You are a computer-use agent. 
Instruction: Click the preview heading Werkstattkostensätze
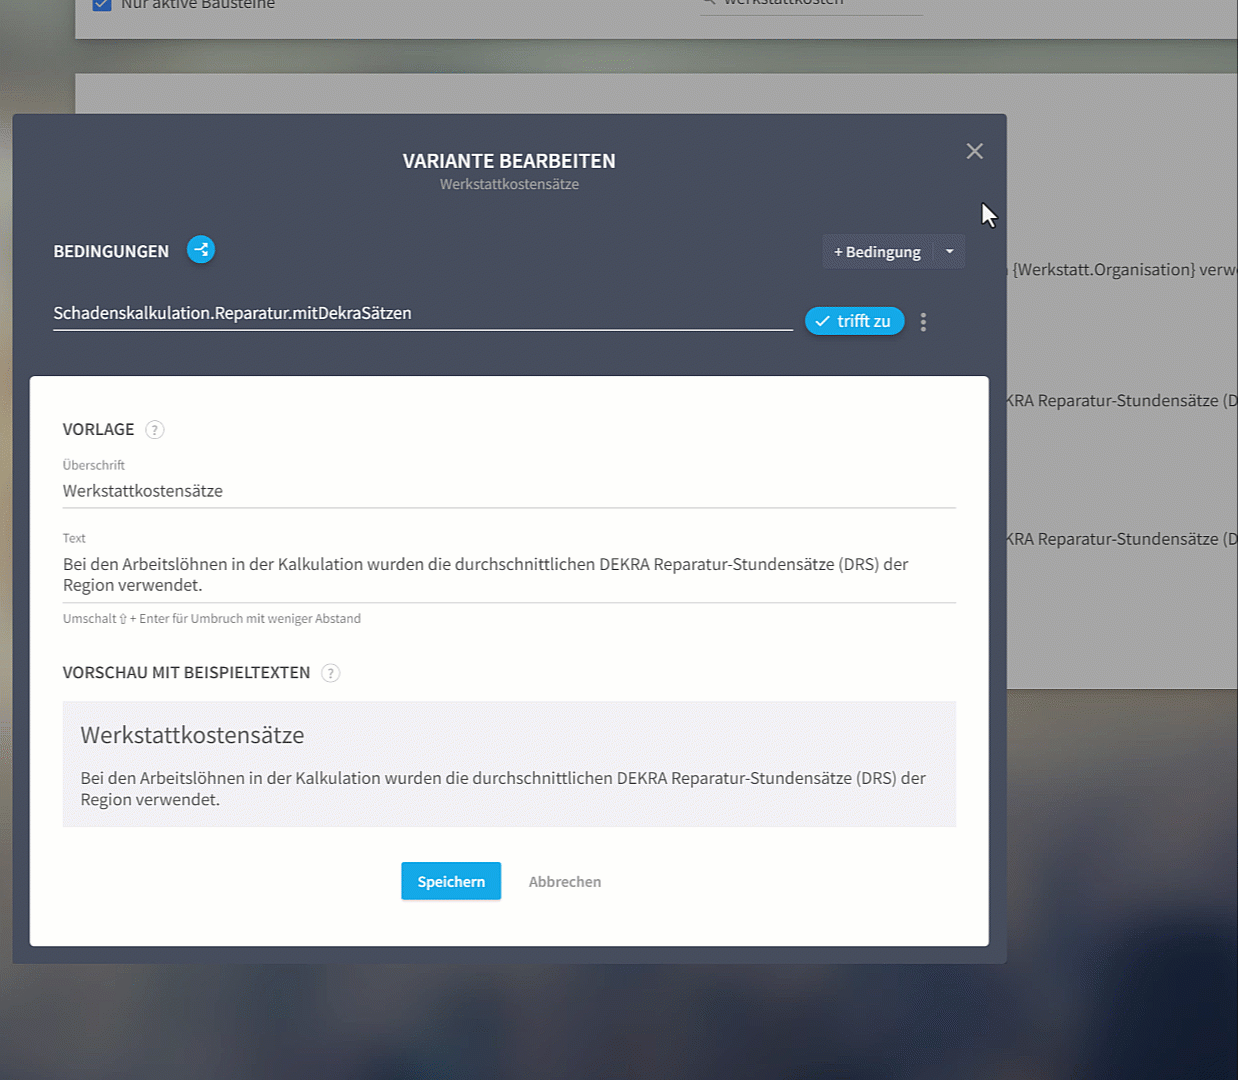pos(192,735)
